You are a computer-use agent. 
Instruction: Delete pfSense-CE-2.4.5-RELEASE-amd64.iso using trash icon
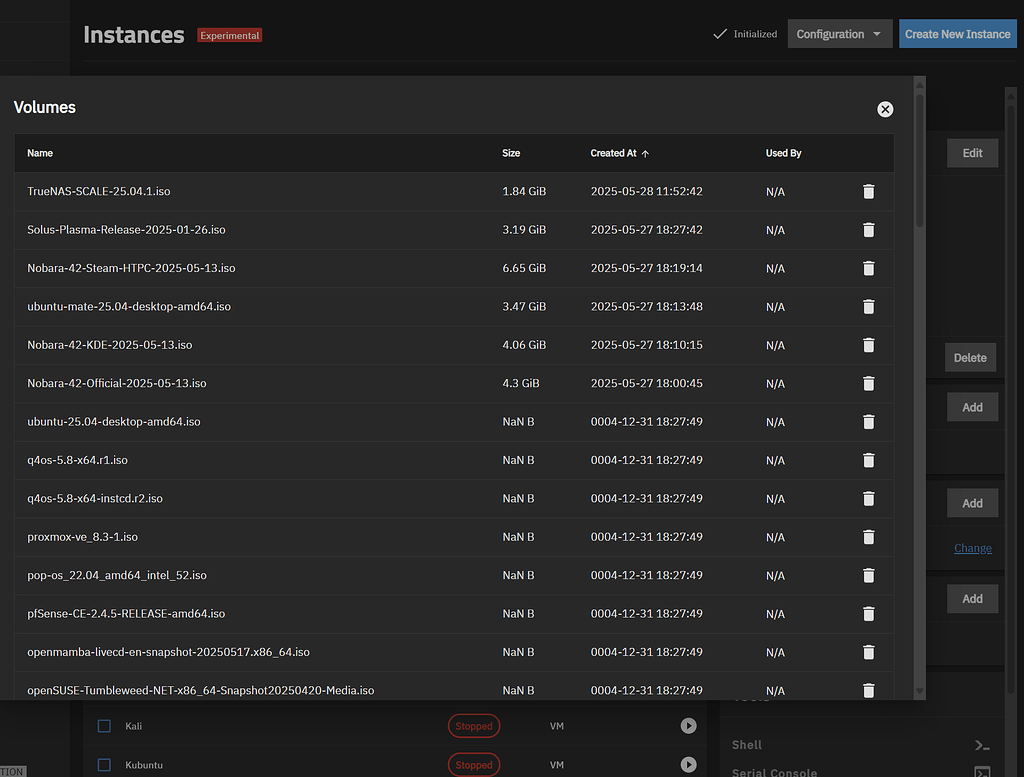(868, 613)
